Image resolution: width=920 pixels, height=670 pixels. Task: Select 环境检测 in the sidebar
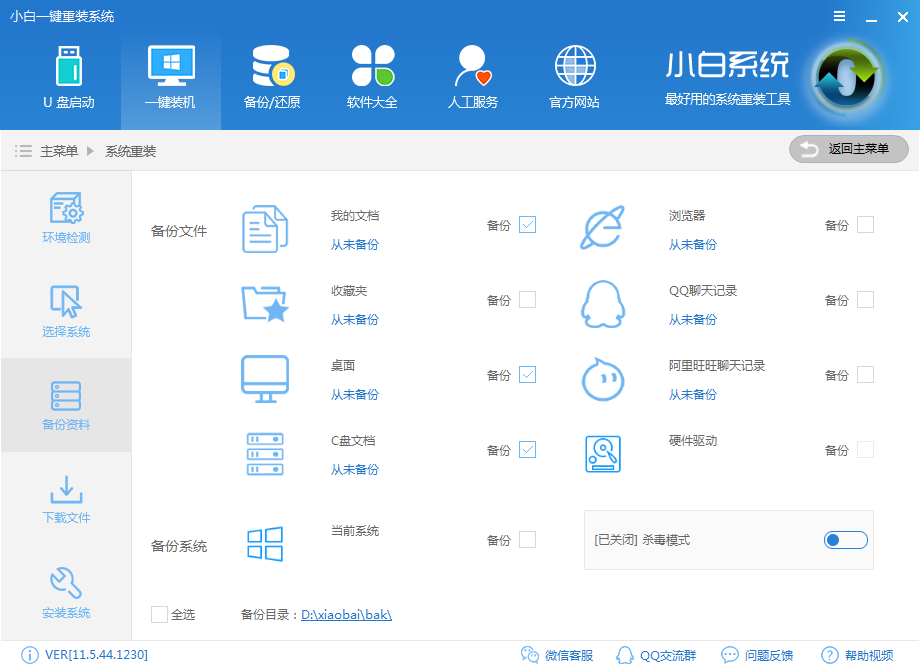pos(66,216)
